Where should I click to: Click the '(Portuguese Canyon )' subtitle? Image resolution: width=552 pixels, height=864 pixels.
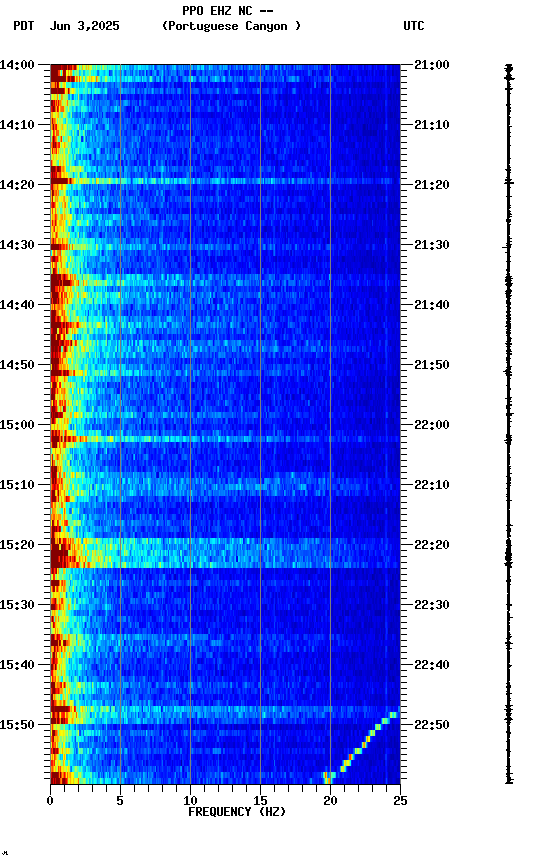click(x=231, y=26)
